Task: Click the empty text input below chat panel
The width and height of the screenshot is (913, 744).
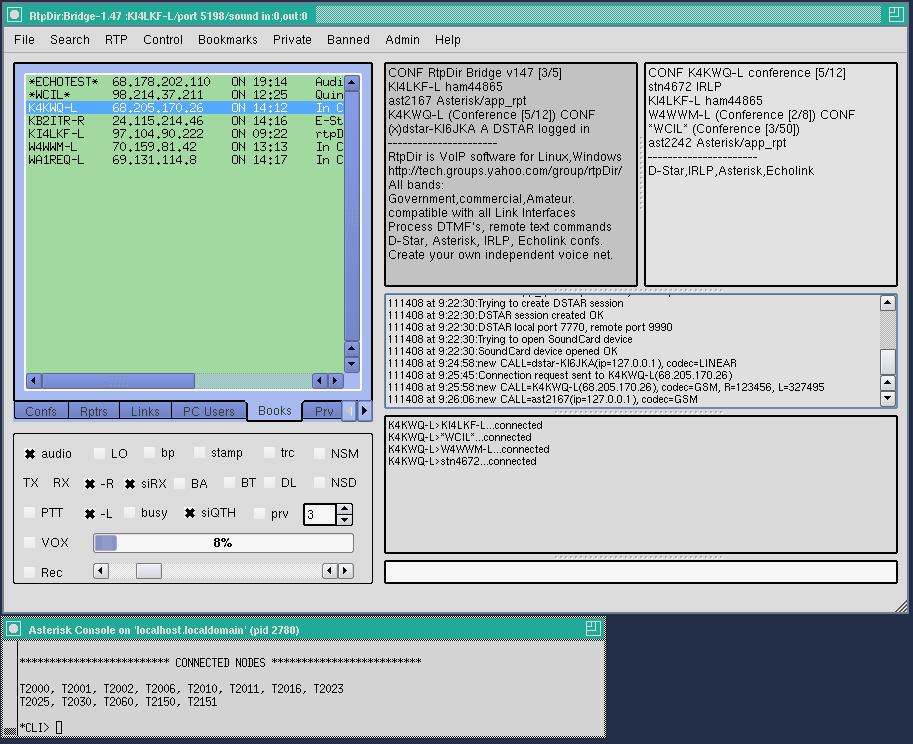Action: [x=640, y=572]
